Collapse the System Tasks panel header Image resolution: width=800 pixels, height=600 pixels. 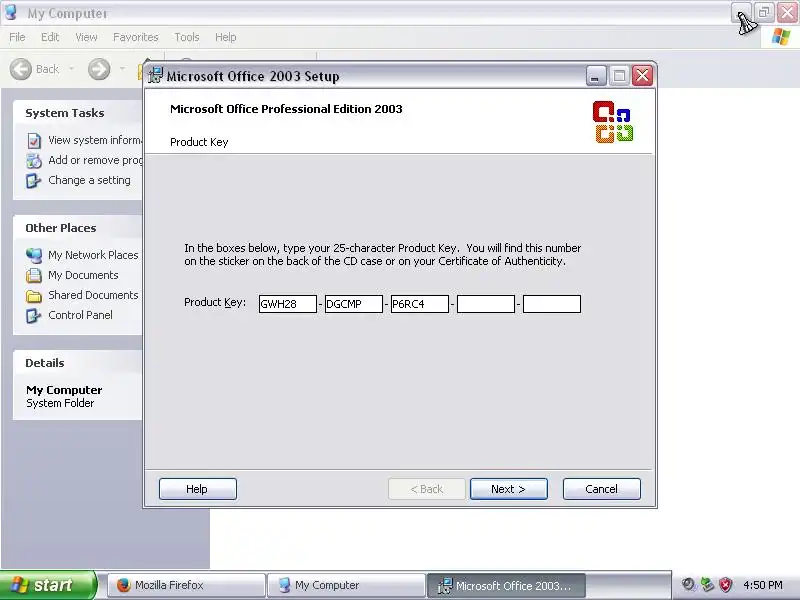[78, 113]
